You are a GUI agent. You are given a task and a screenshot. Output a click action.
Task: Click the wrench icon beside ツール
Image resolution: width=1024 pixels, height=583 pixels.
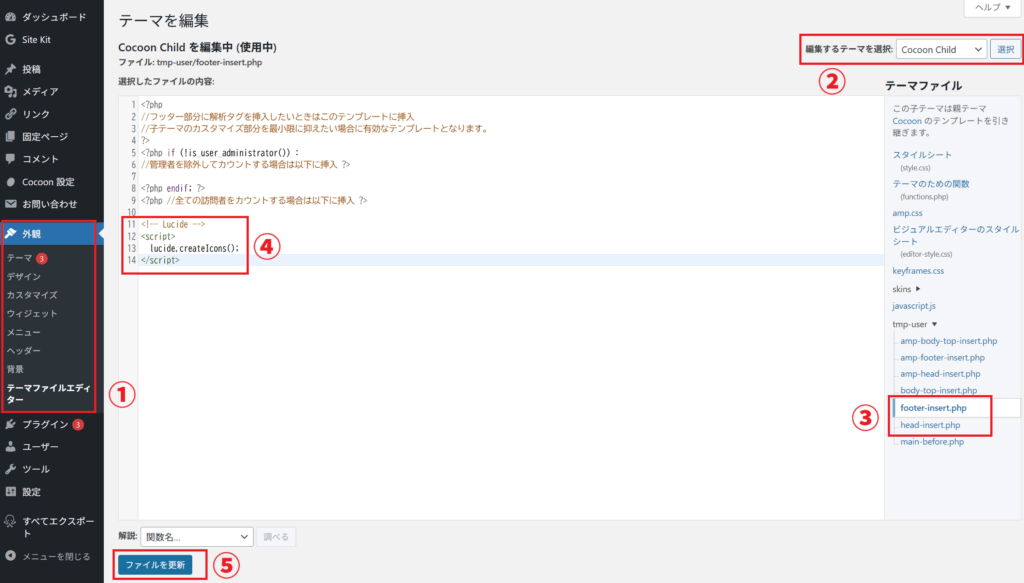[10, 469]
